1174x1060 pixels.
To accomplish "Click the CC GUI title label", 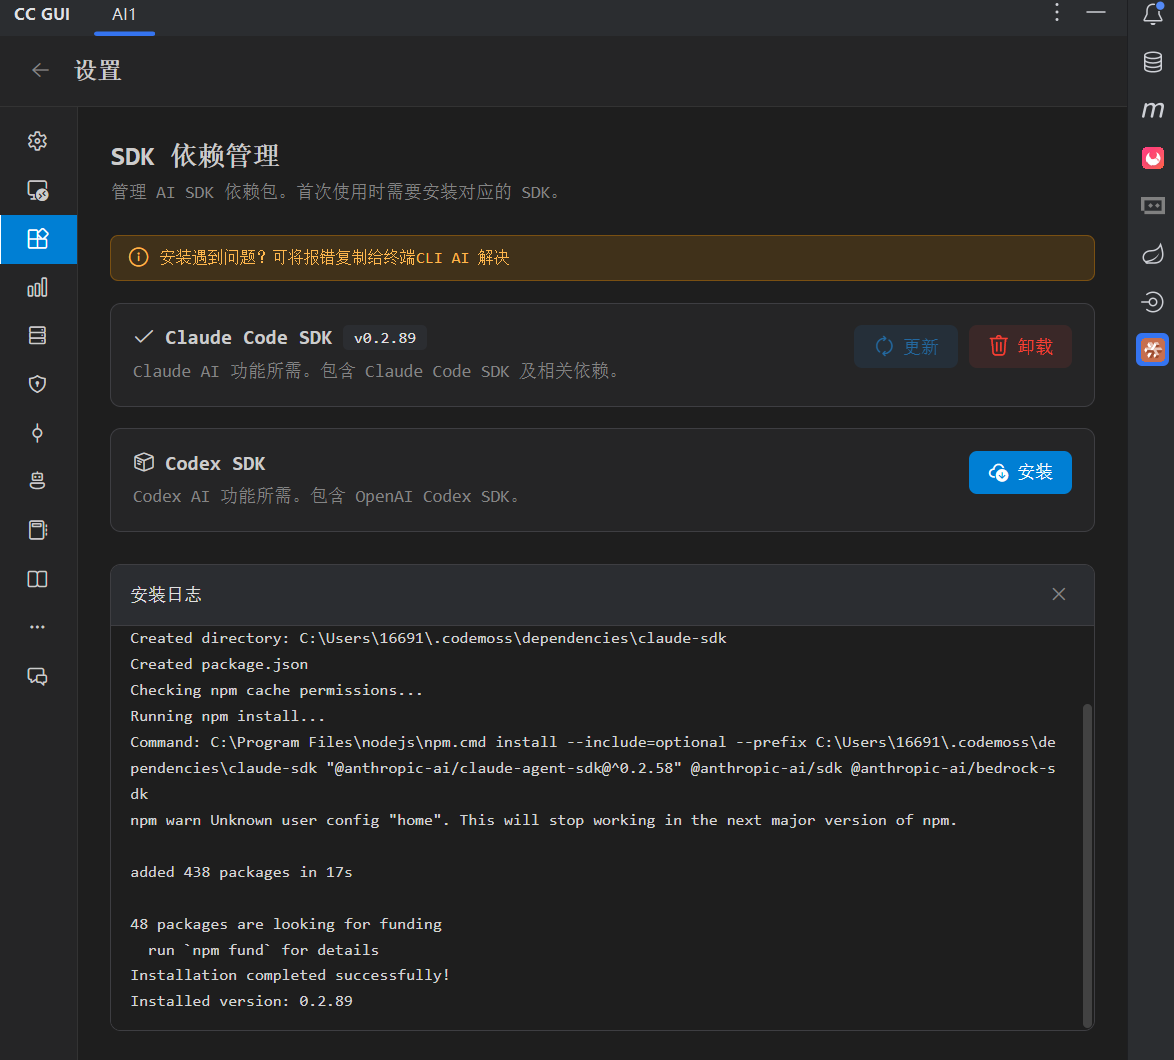I will click(x=42, y=14).
